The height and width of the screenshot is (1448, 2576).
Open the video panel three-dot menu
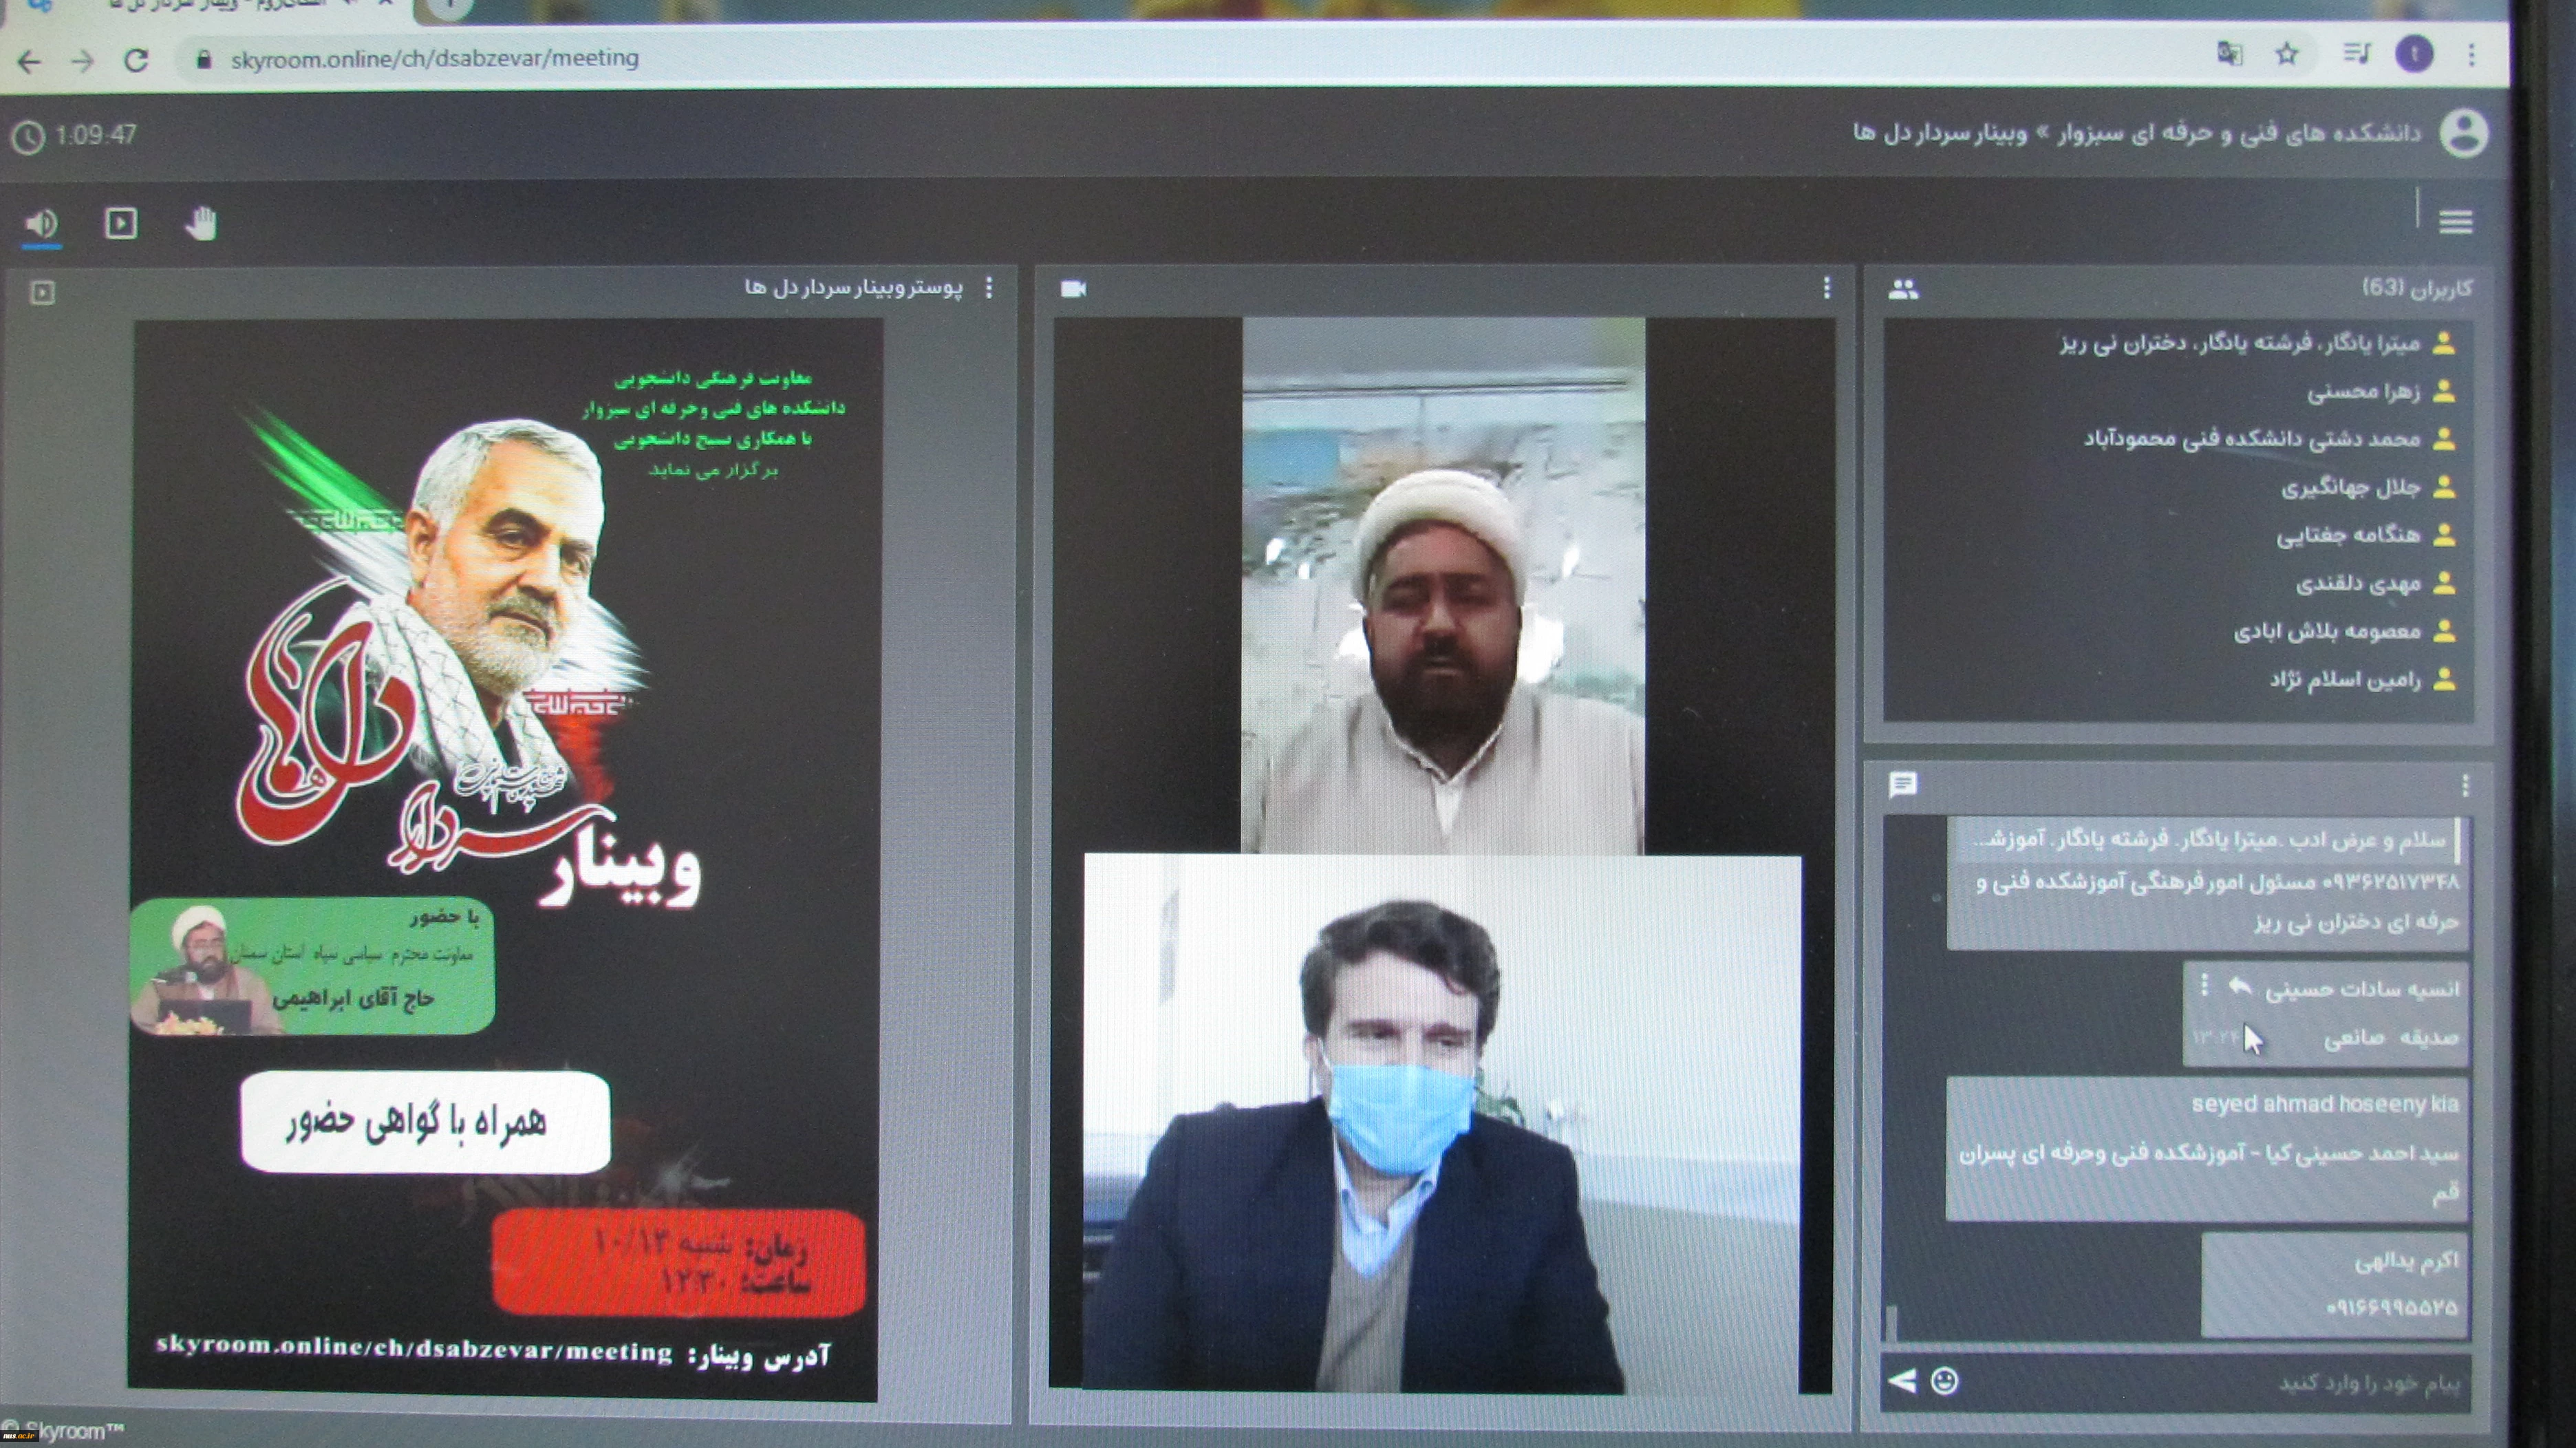click(1826, 288)
